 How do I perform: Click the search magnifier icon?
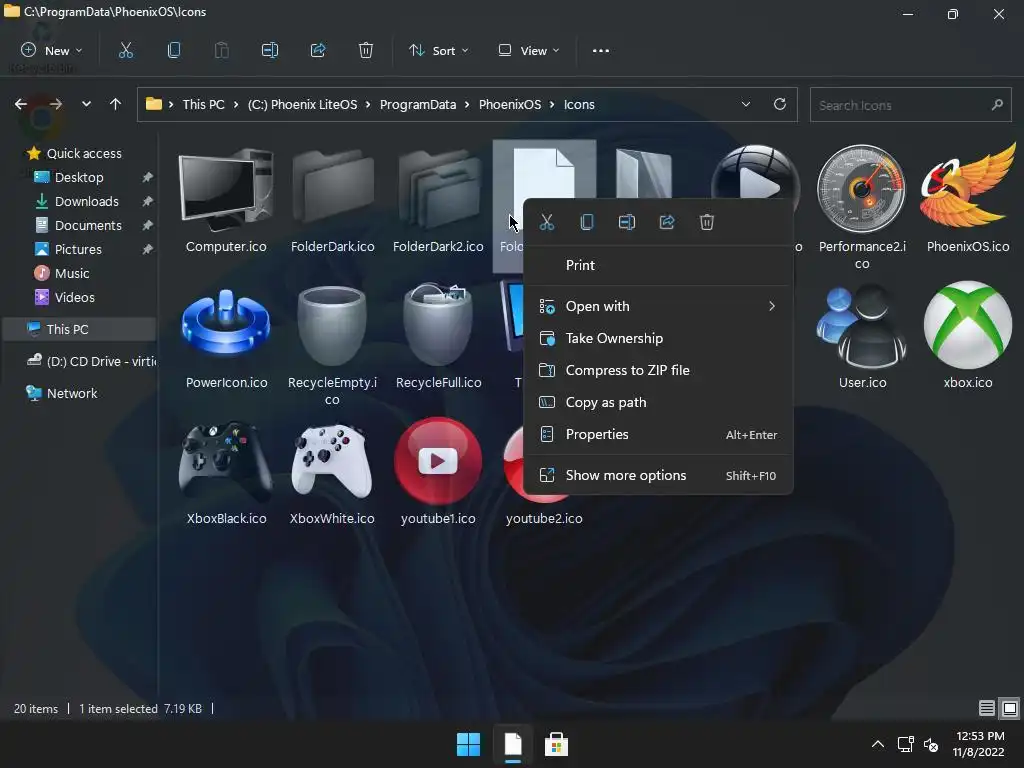pos(997,104)
